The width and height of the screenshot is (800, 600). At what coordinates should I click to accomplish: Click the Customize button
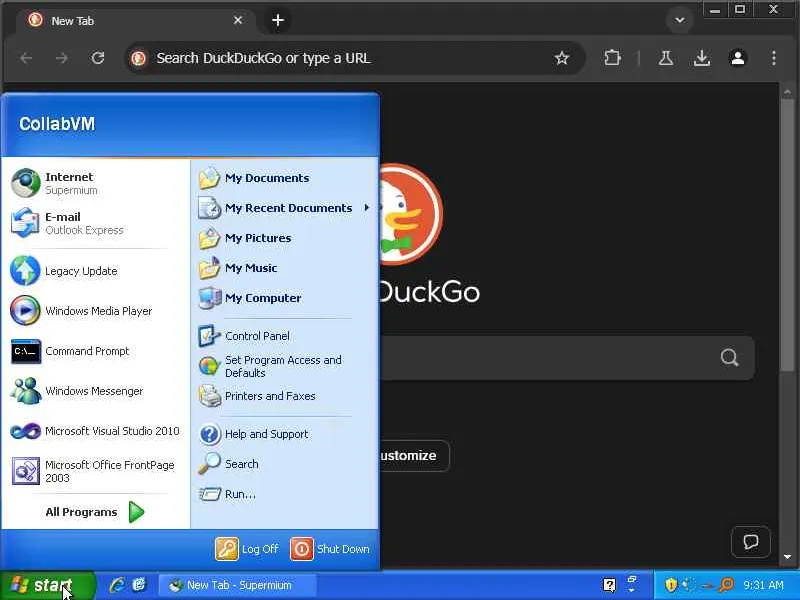tap(414, 456)
